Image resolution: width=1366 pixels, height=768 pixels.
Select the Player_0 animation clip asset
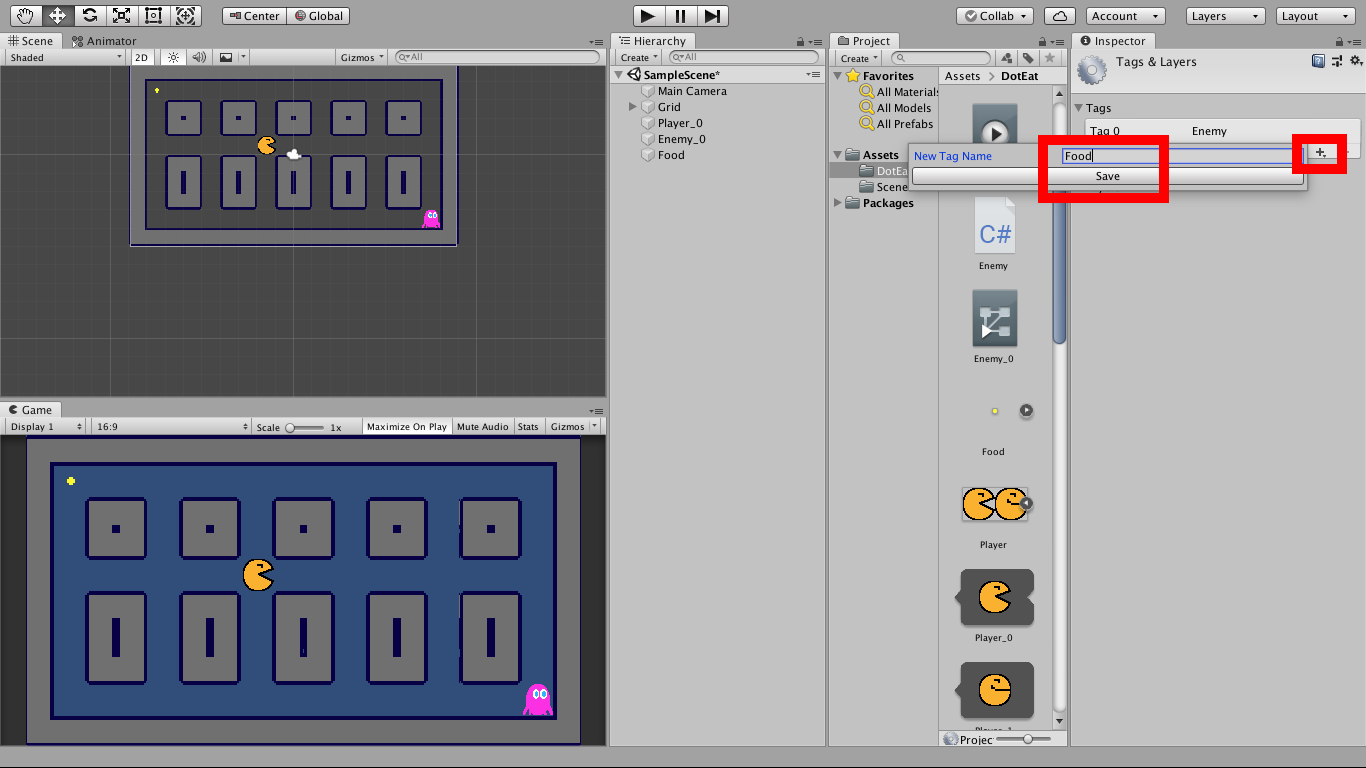pos(994,605)
